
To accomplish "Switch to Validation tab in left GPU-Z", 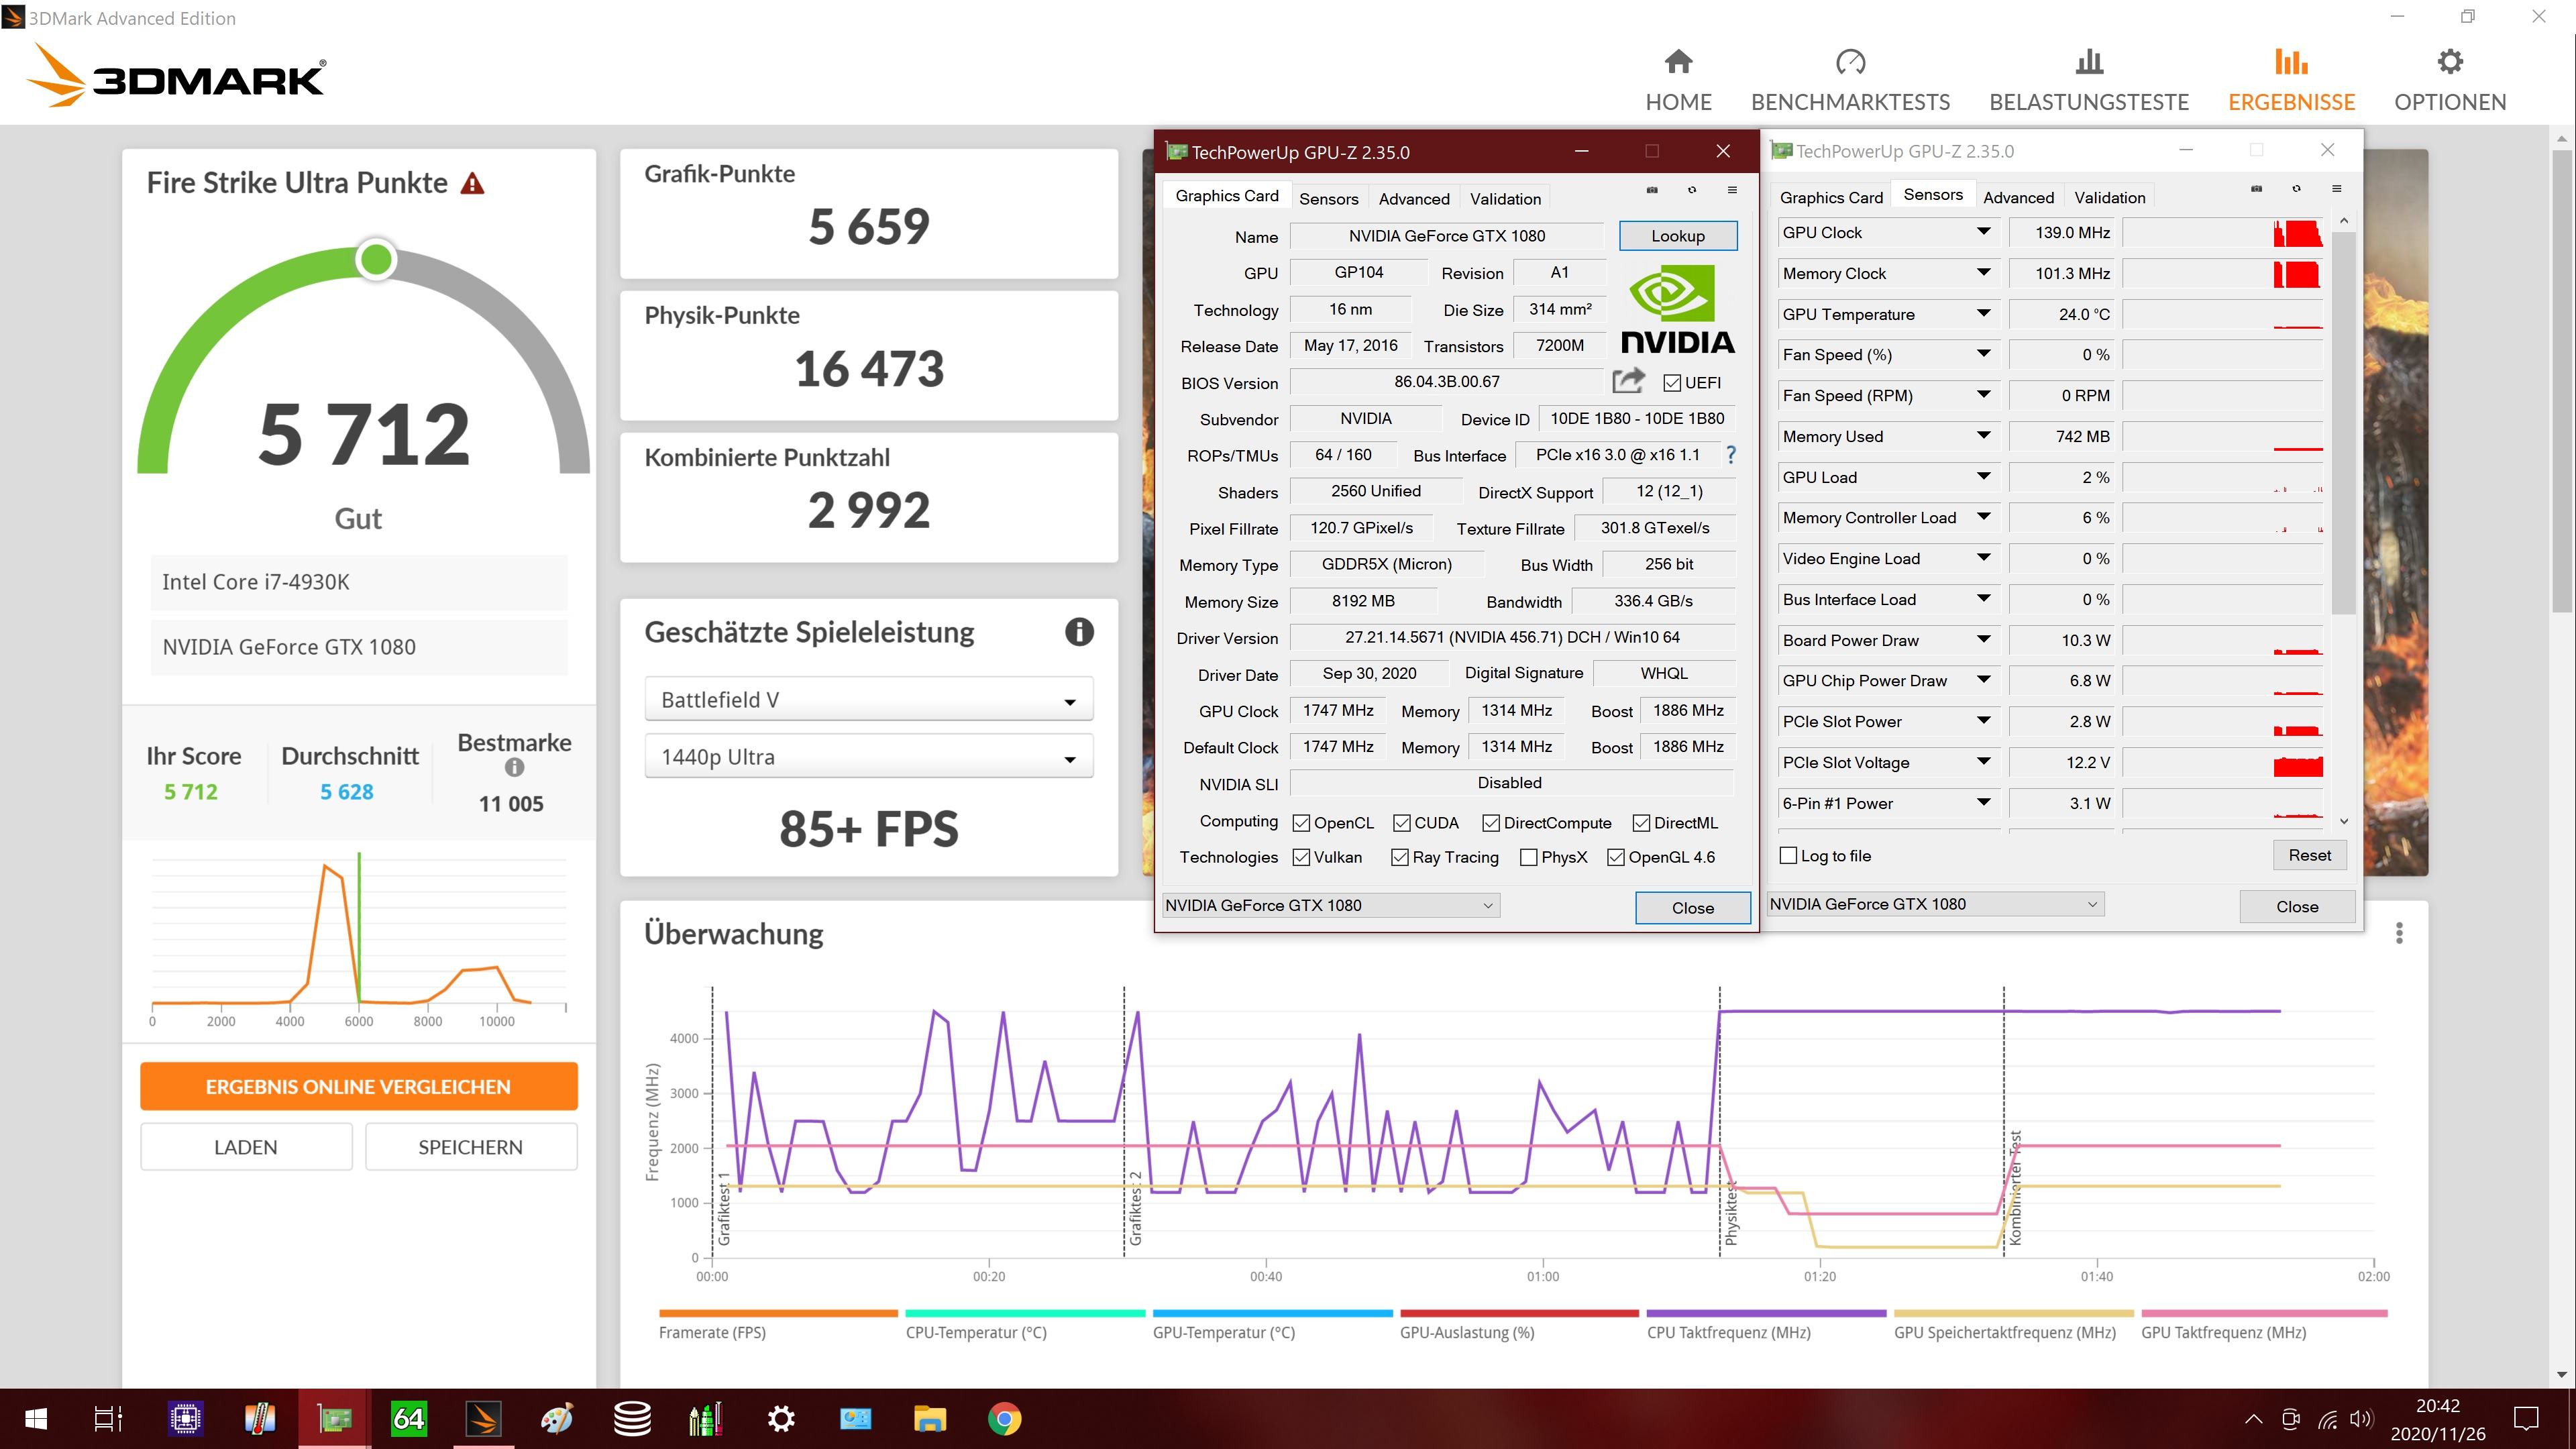I will point(1505,199).
